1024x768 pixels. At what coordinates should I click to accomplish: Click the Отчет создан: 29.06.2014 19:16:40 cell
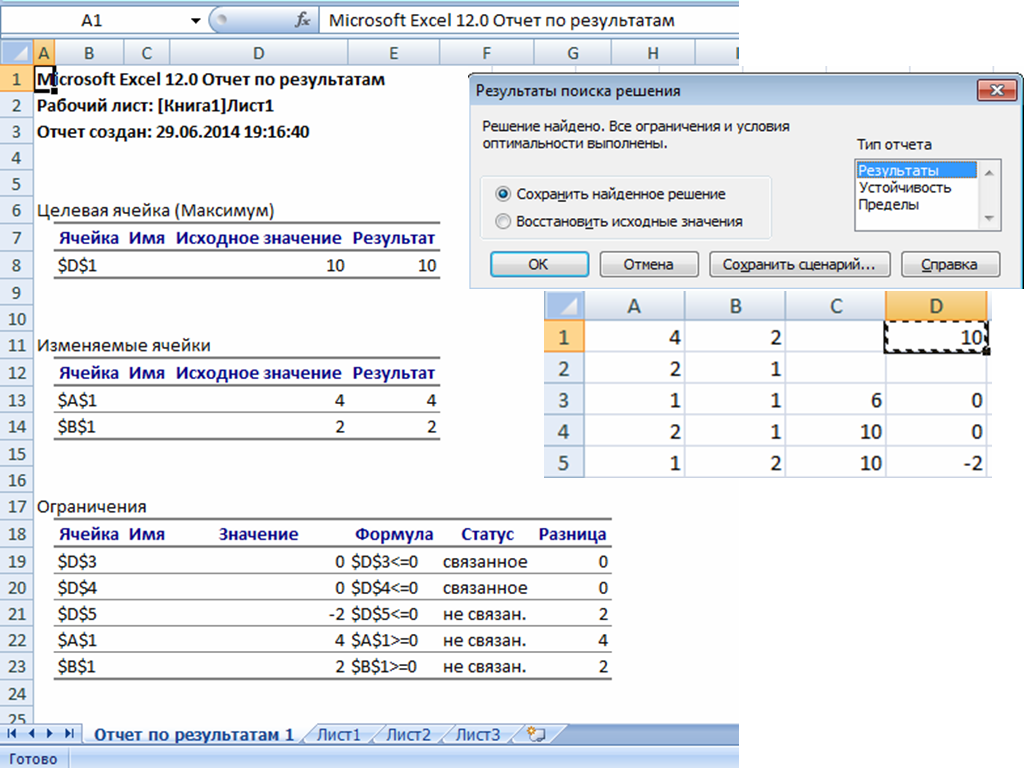173,132
